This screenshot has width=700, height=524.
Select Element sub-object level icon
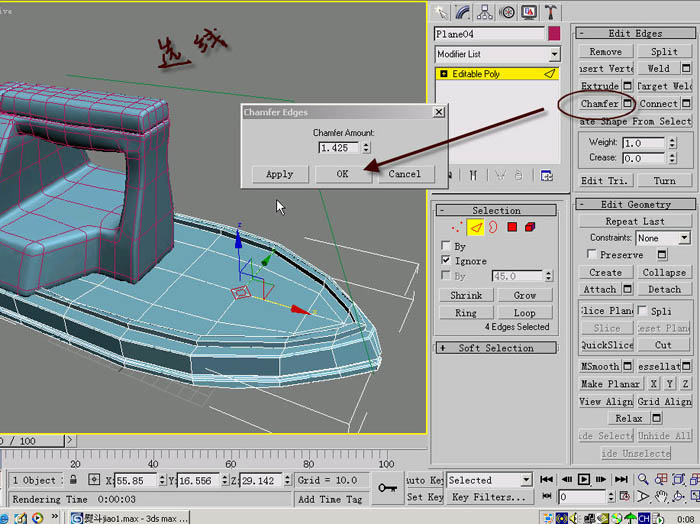(530, 227)
